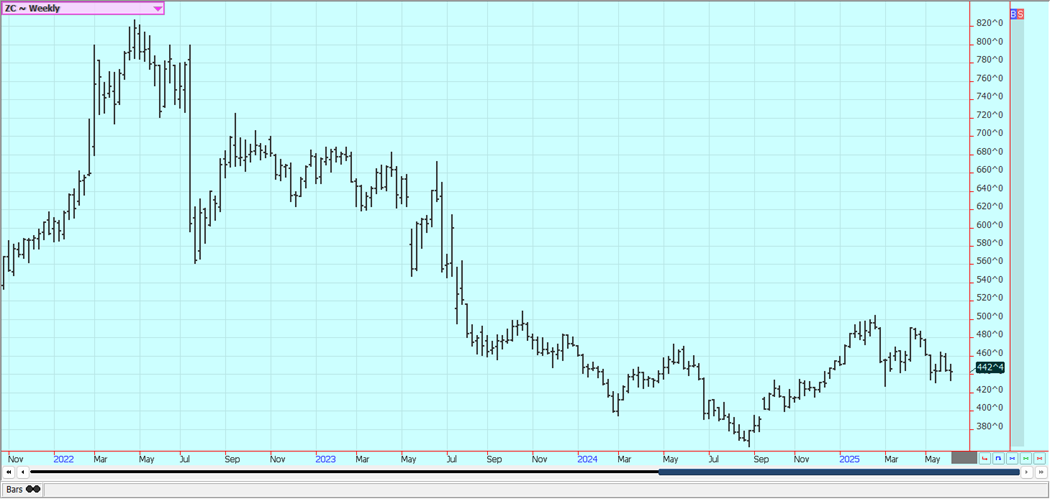Click the gray box on the time axis
Image resolution: width=1050 pixels, height=499 pixels.
tap(963, 458)
